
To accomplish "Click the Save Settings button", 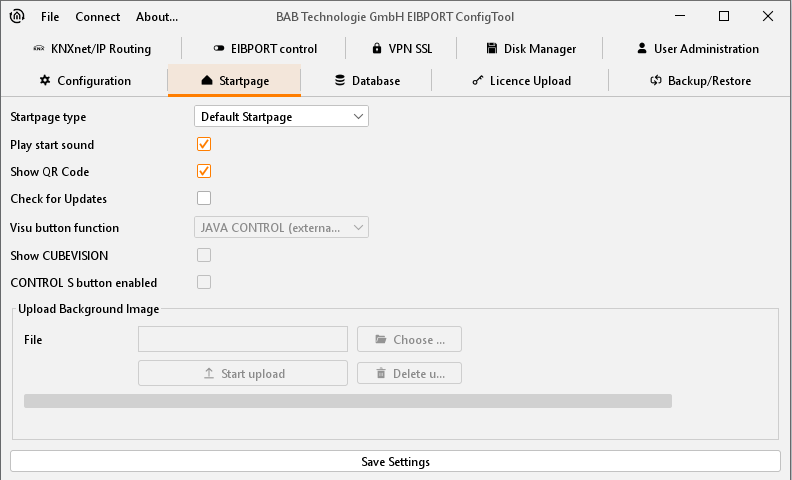I will [x=395, y=462].
